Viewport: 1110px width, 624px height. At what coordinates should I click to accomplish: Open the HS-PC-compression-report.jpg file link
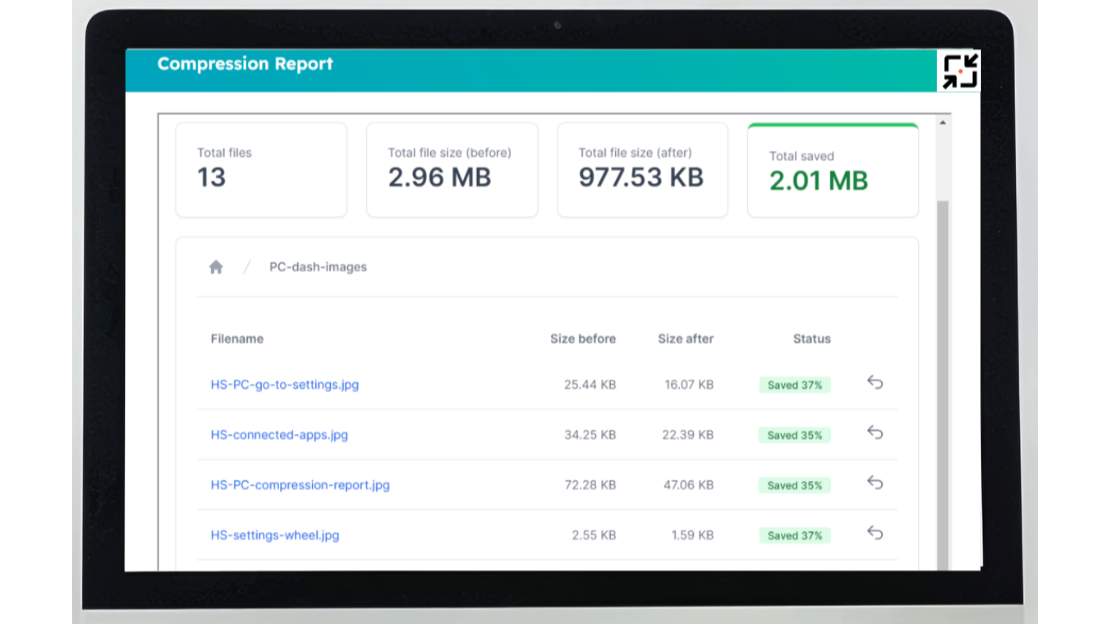point(300,485)
